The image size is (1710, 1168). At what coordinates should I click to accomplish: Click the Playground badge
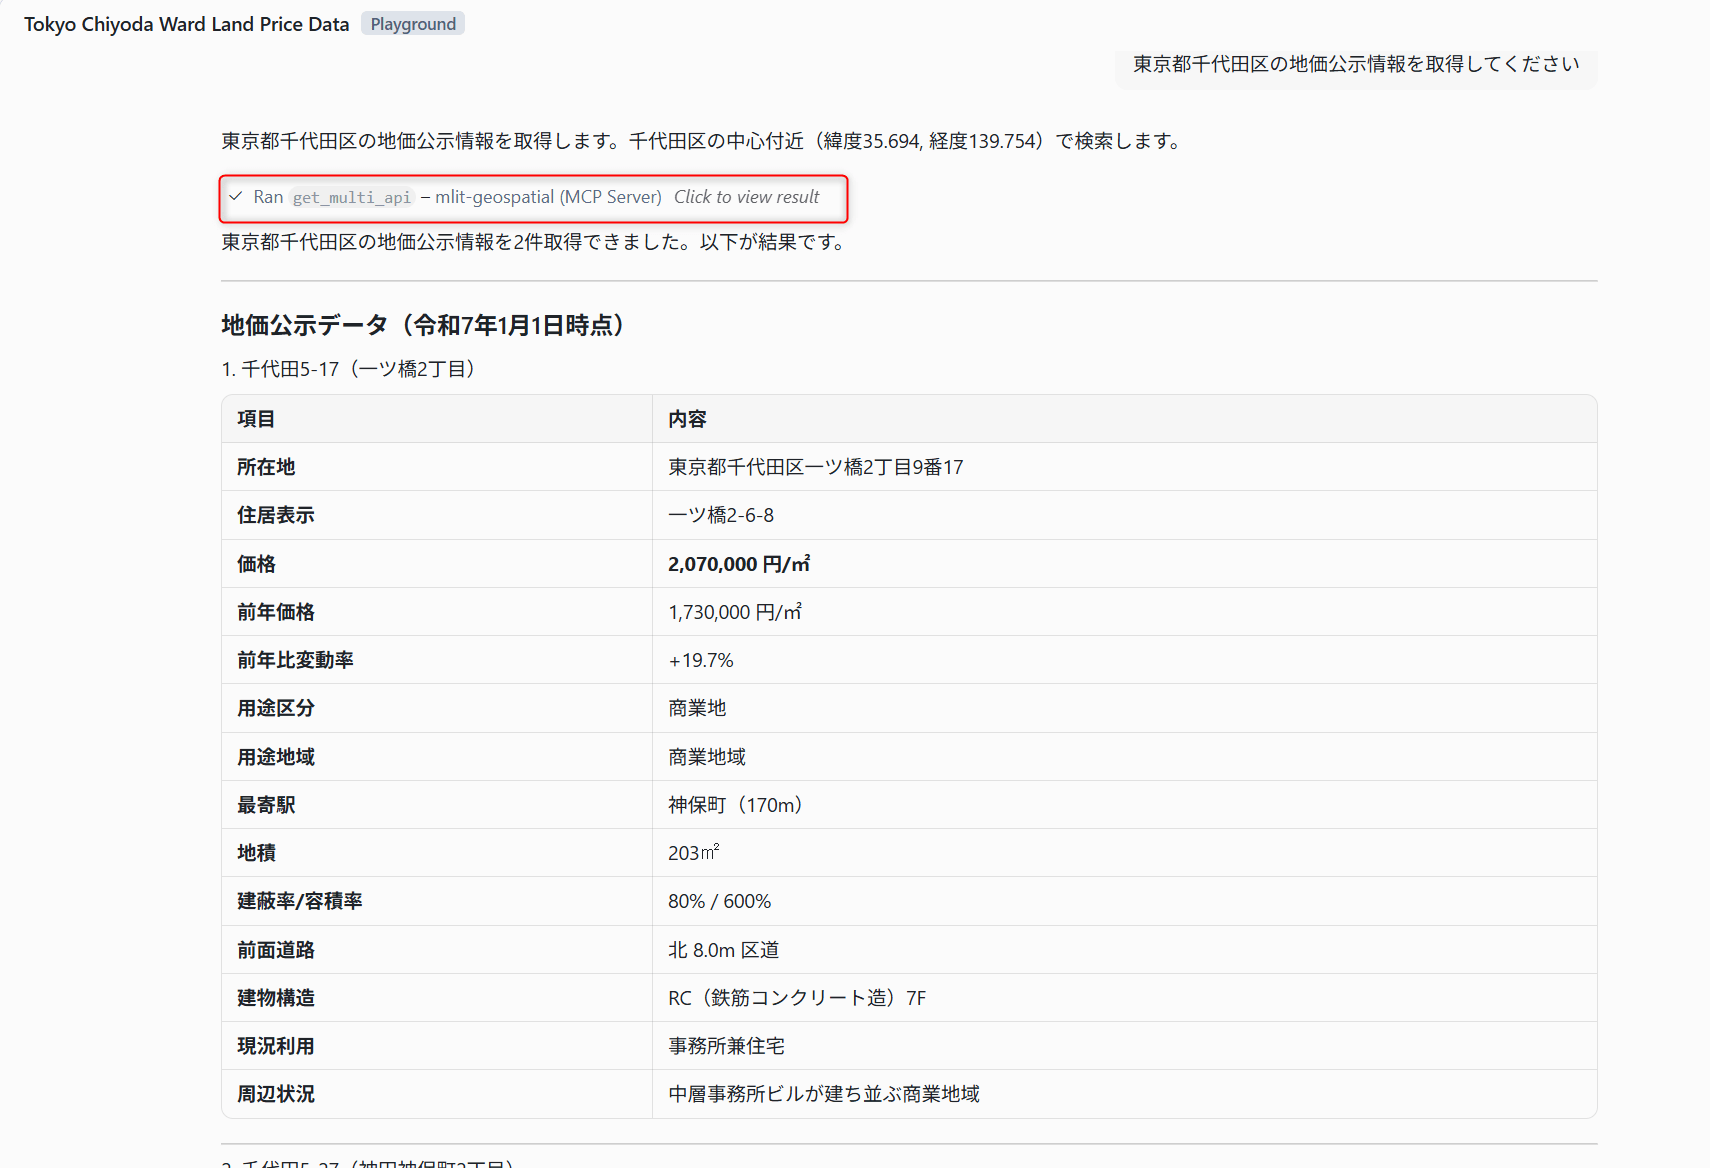point(413,24)
